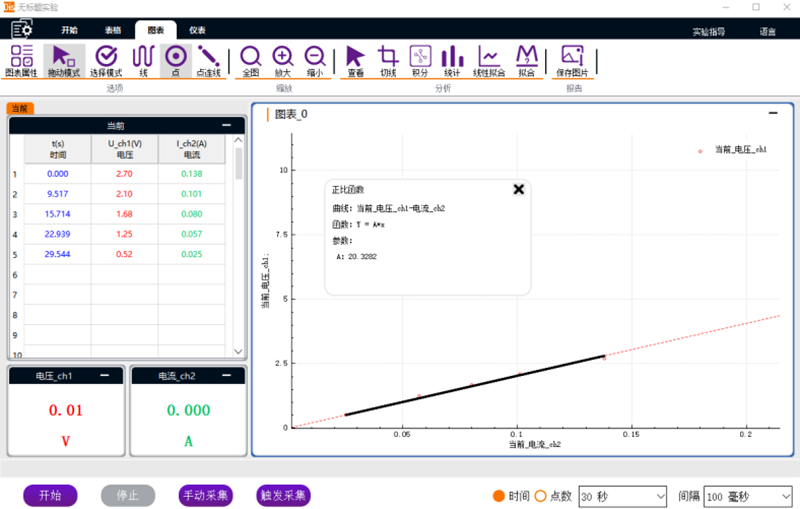The width and height of the screenshot is (800, 509).
Task: Select the voltage cell 0.52
Action: point(124,254)
